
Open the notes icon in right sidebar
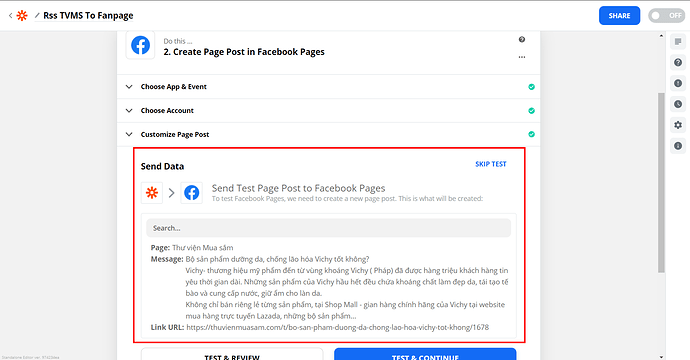click(x=678, y=42)
